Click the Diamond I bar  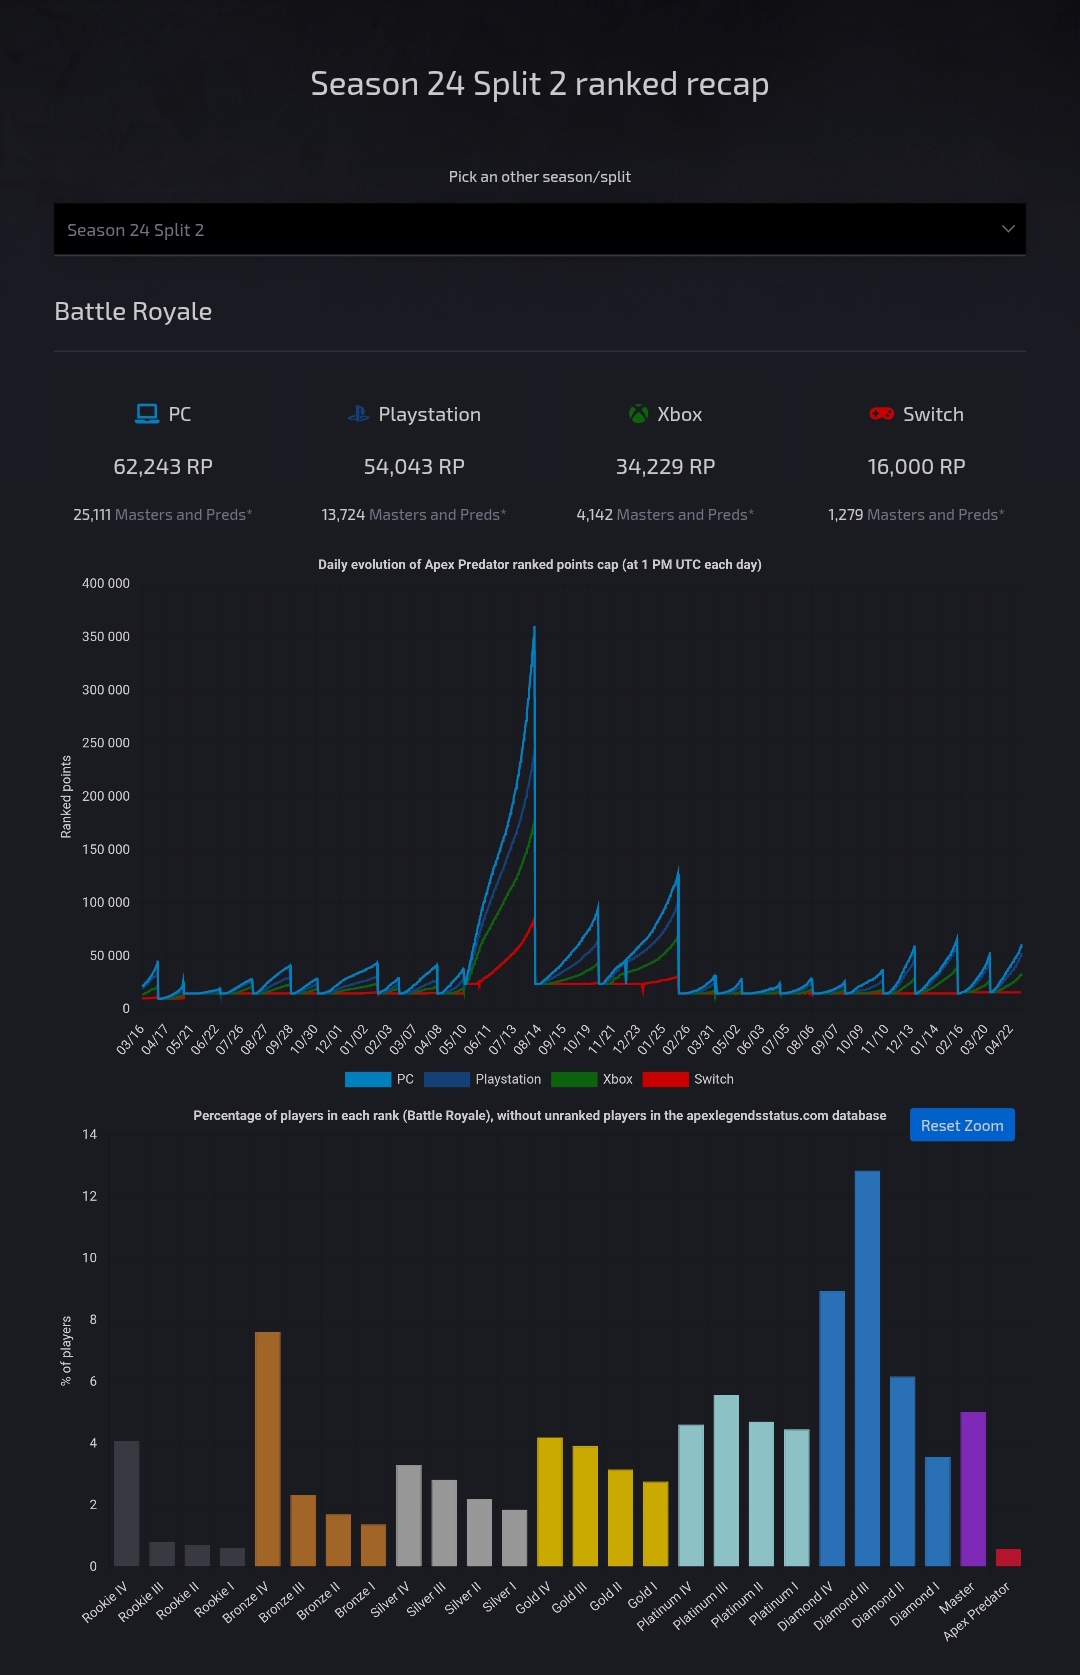pos(938,1511)
